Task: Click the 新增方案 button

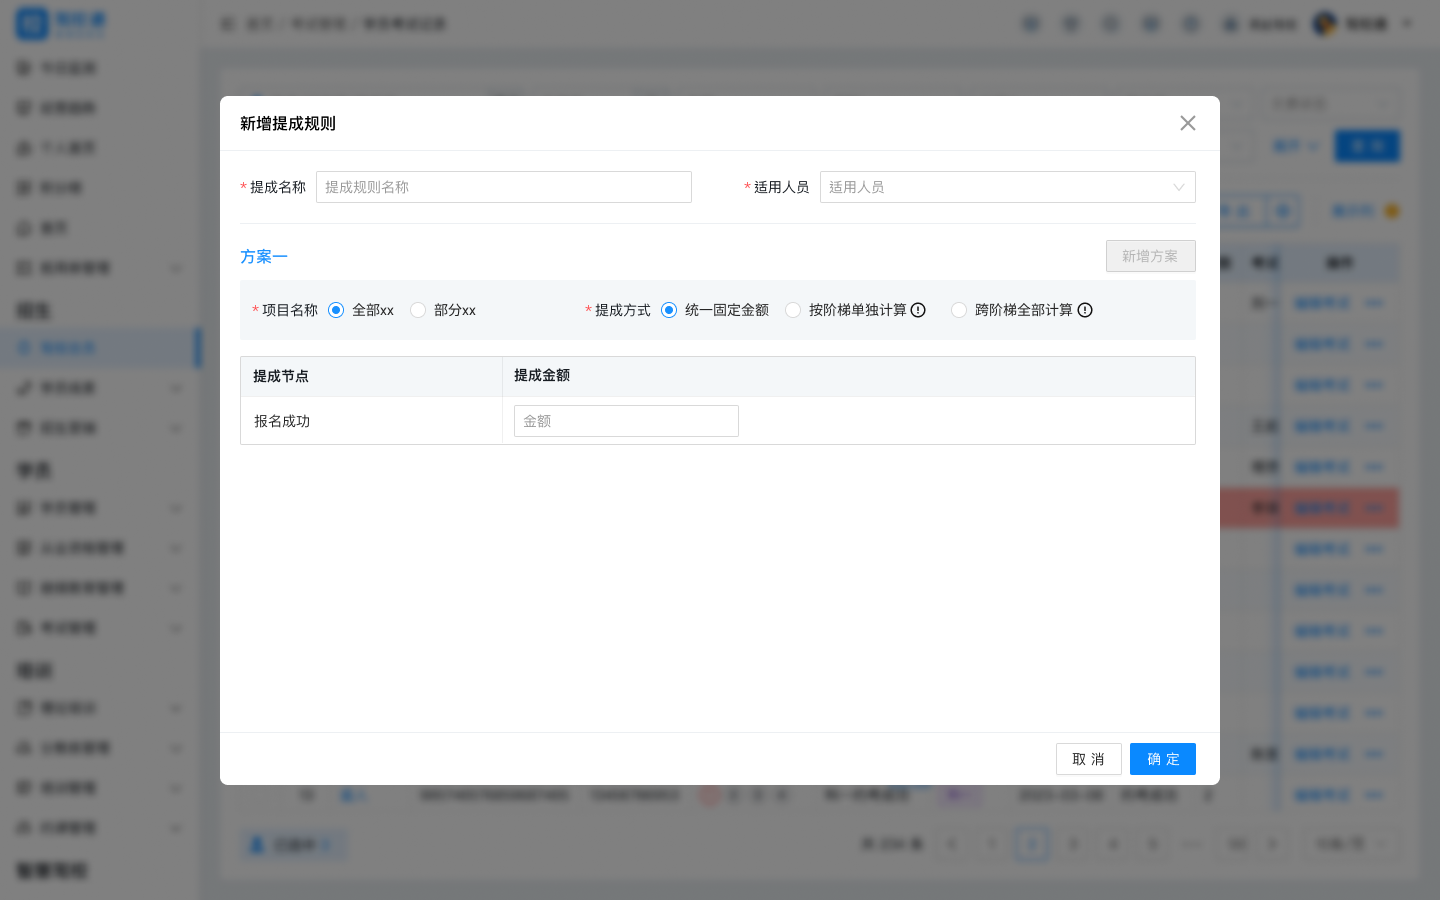Action: click(1151, 256)
